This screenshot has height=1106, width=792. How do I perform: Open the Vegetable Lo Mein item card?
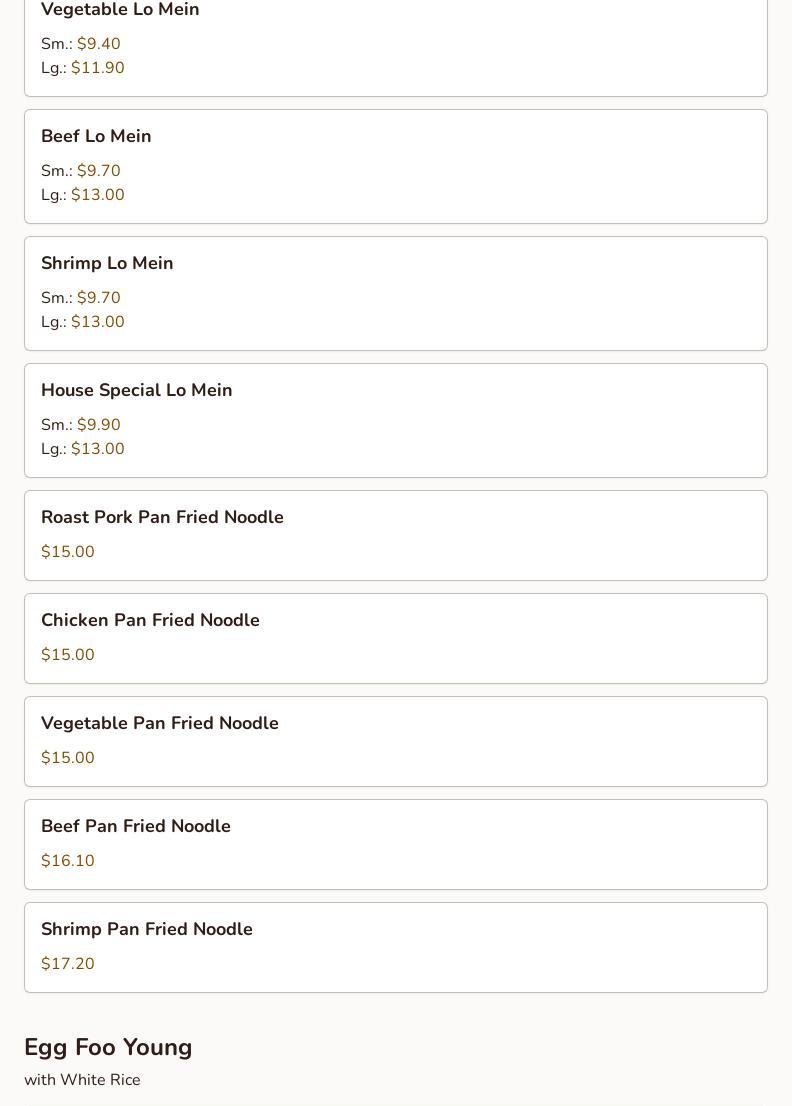396,47
